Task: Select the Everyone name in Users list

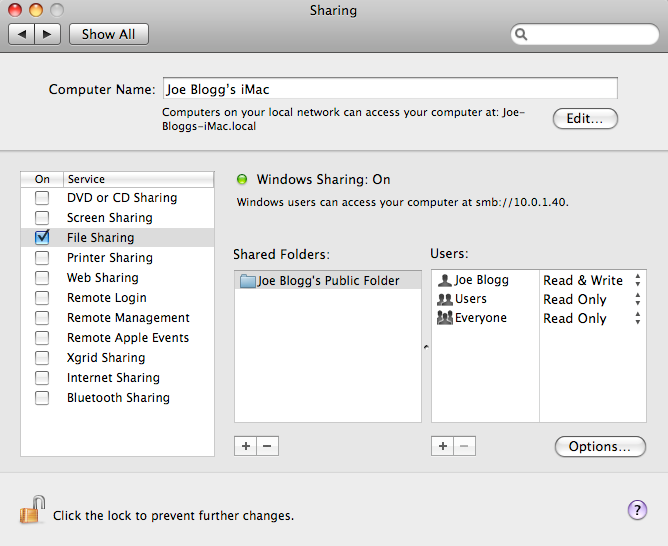Action: pos(481,318)
